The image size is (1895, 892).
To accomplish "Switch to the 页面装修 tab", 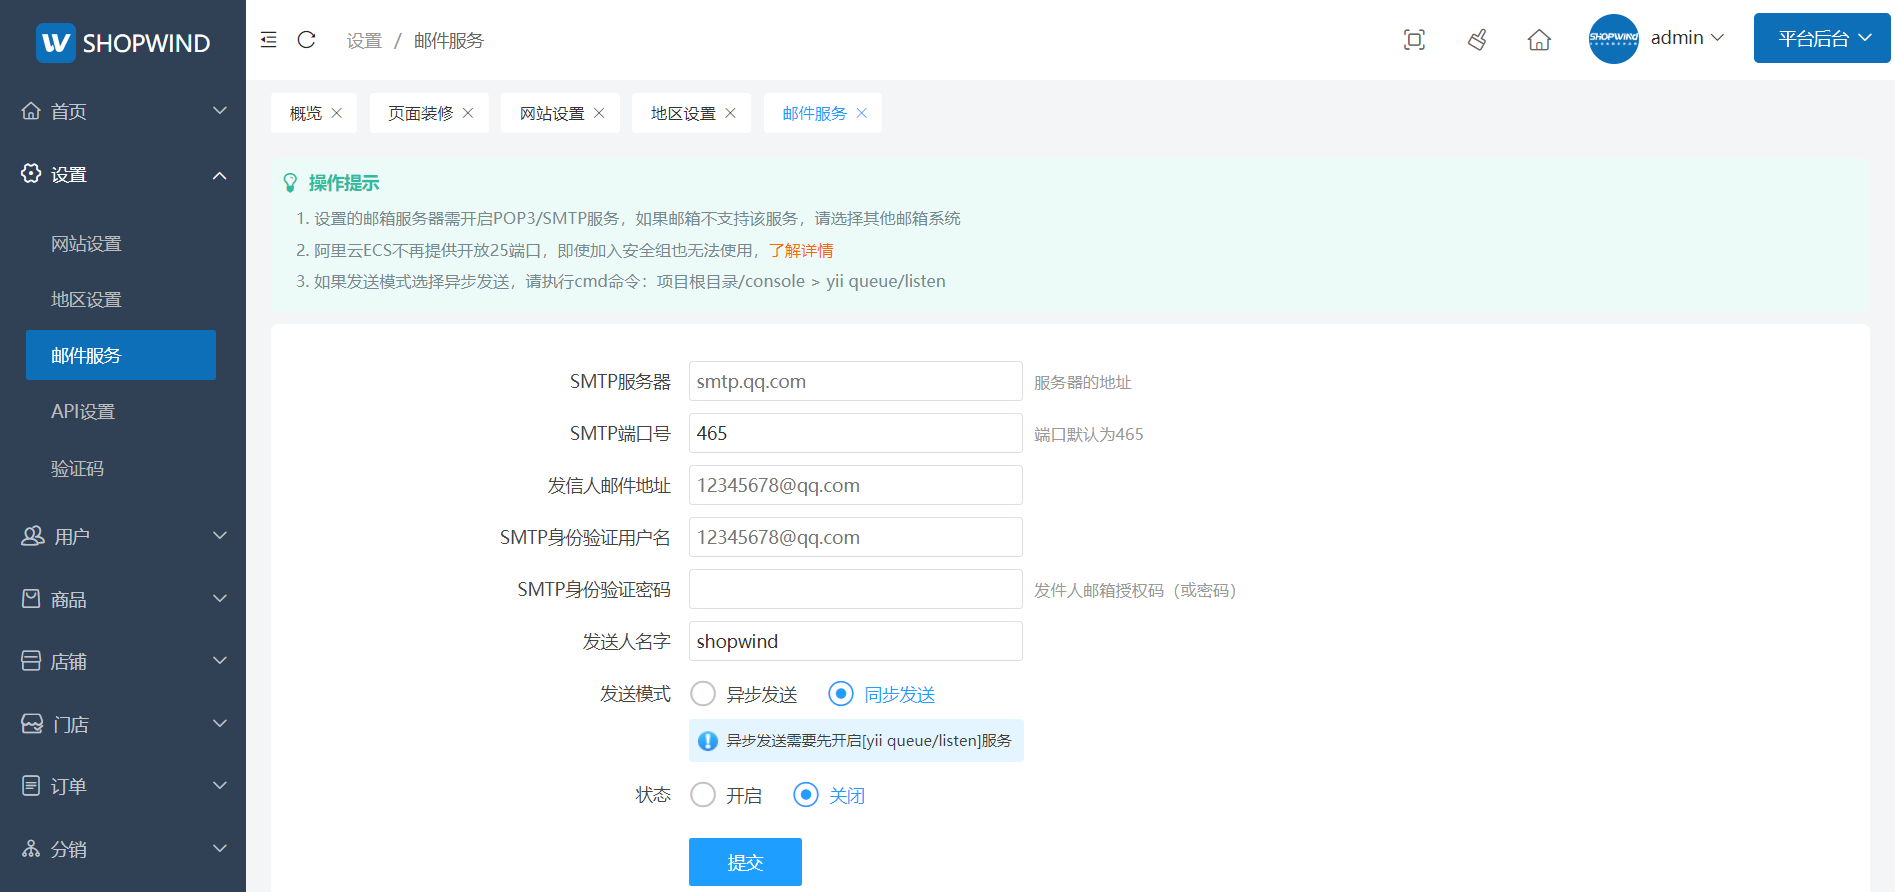I will [420, 113].
